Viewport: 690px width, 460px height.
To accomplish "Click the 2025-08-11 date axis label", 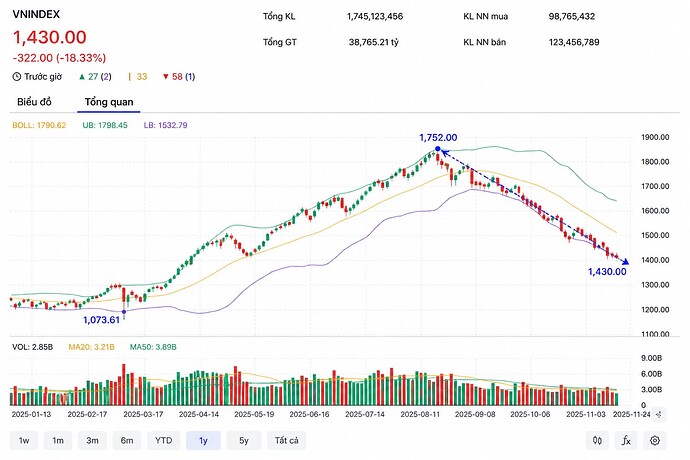I will click(x=420, y=414).
